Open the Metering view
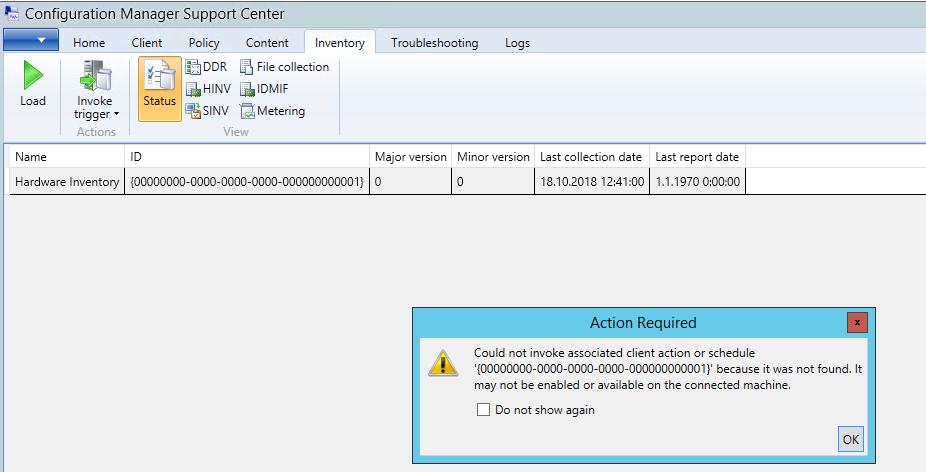926x472 pixels. pyautogui.click(x=272, y=110)
